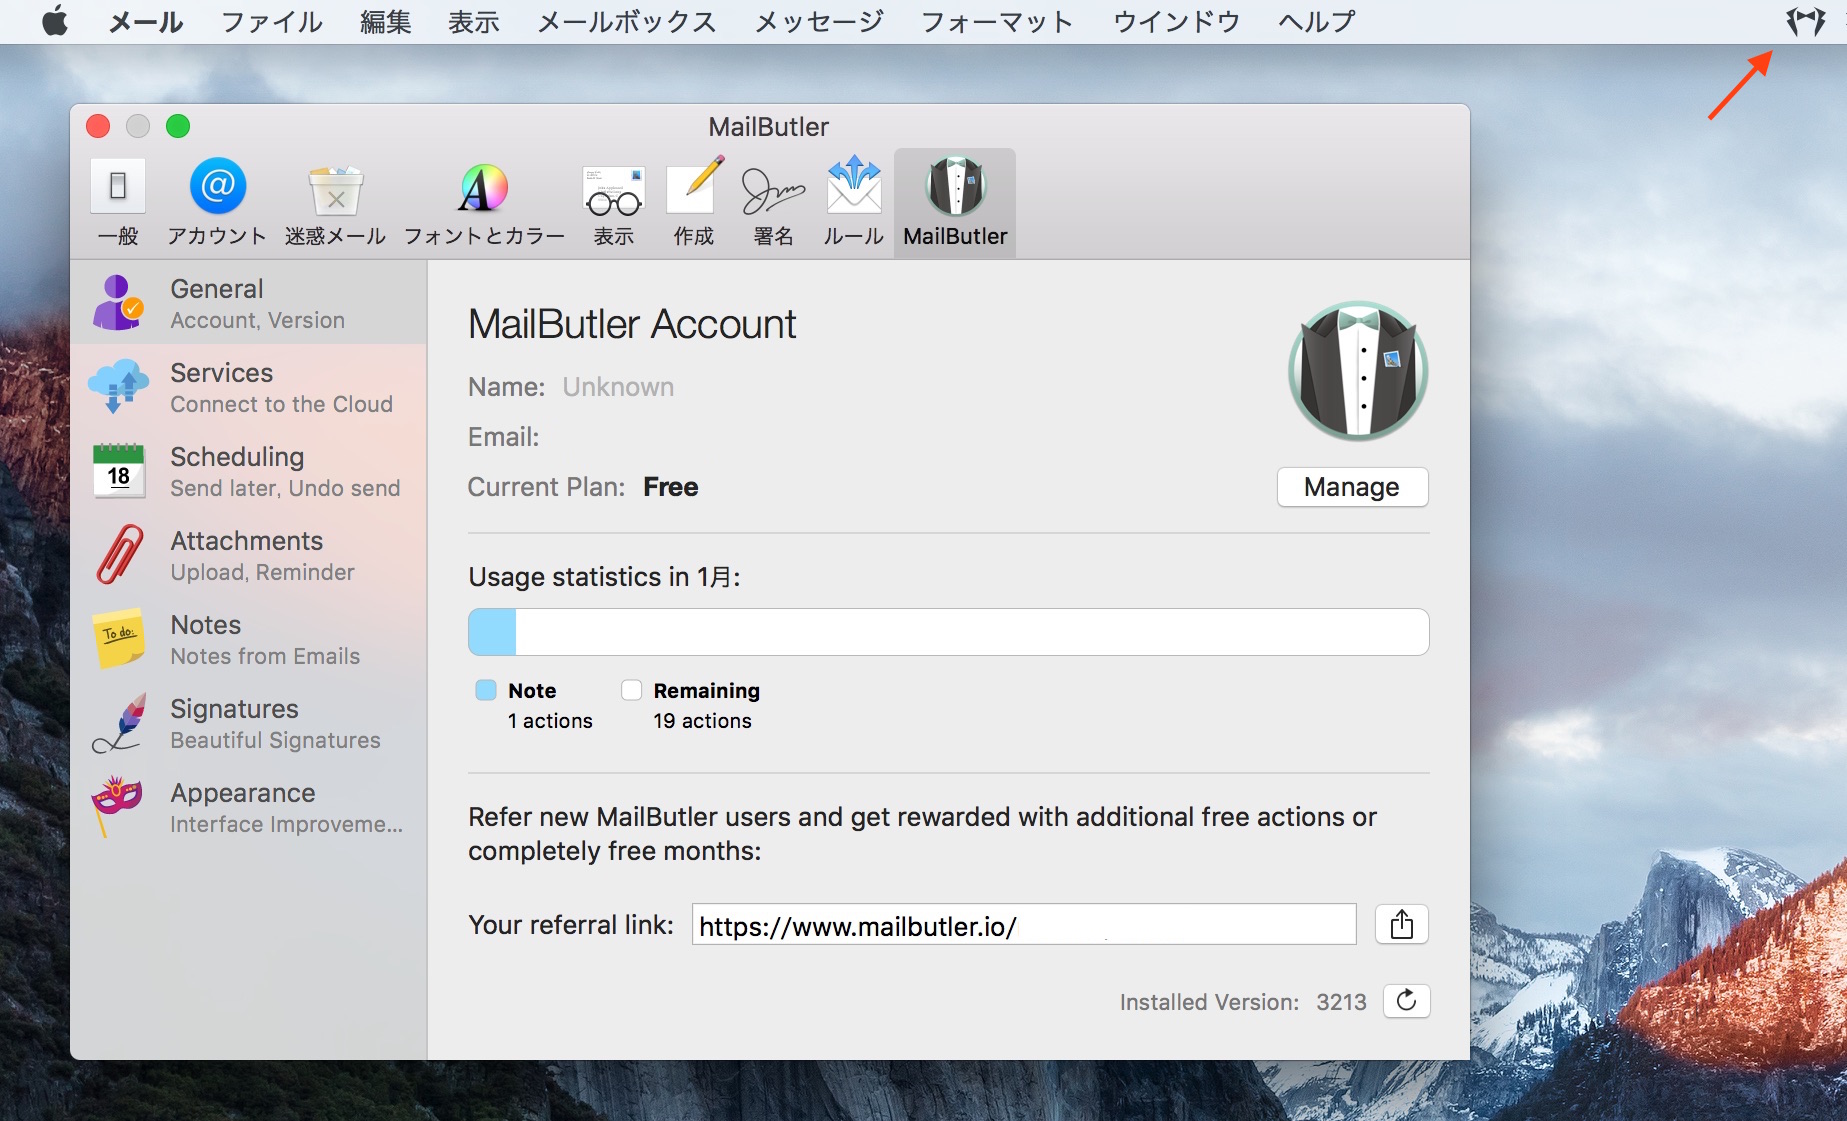1847x1121 pixels.
Task: Open Fonts and Colors (フォントとカラー) pane
Action: (x=484, y=203)
